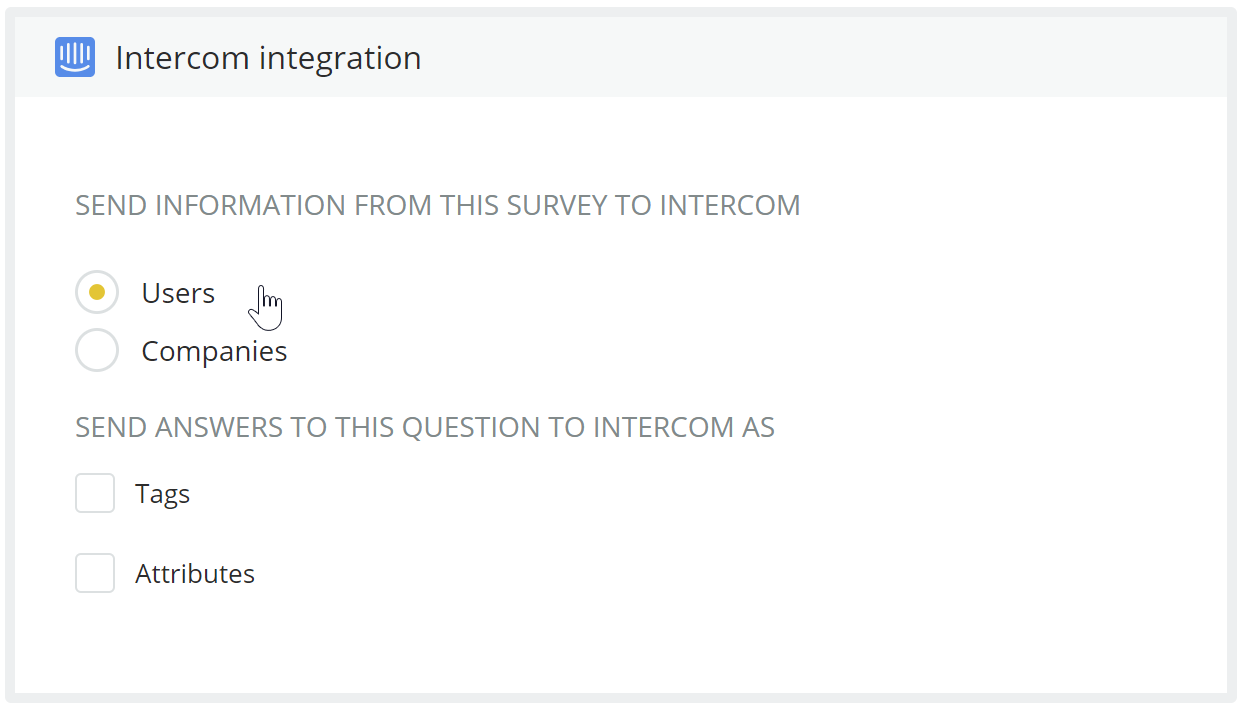Select the Users radio button
The image size is (1251, 711).
pyautogui.click(x=97, y=293)
